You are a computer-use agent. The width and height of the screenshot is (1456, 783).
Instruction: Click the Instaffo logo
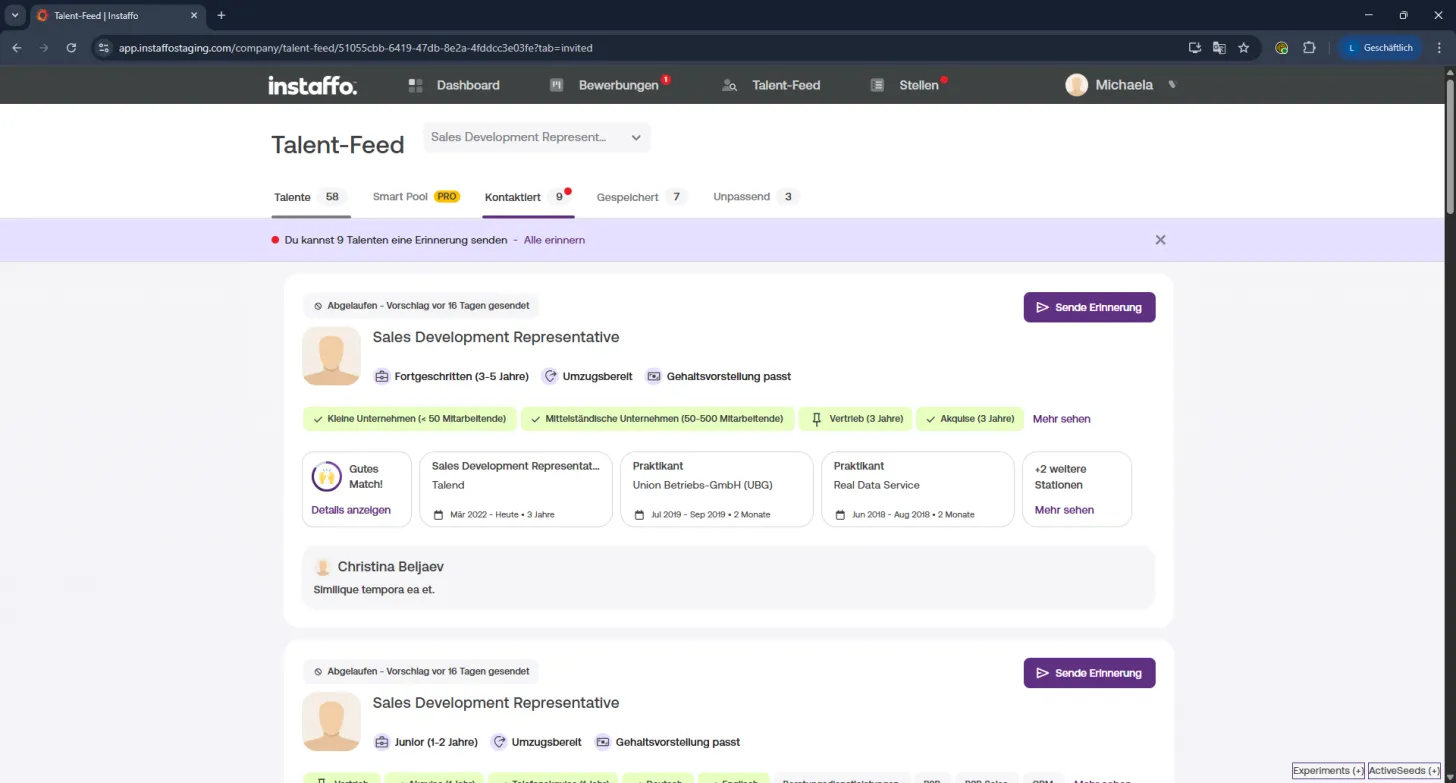point(312,86)
